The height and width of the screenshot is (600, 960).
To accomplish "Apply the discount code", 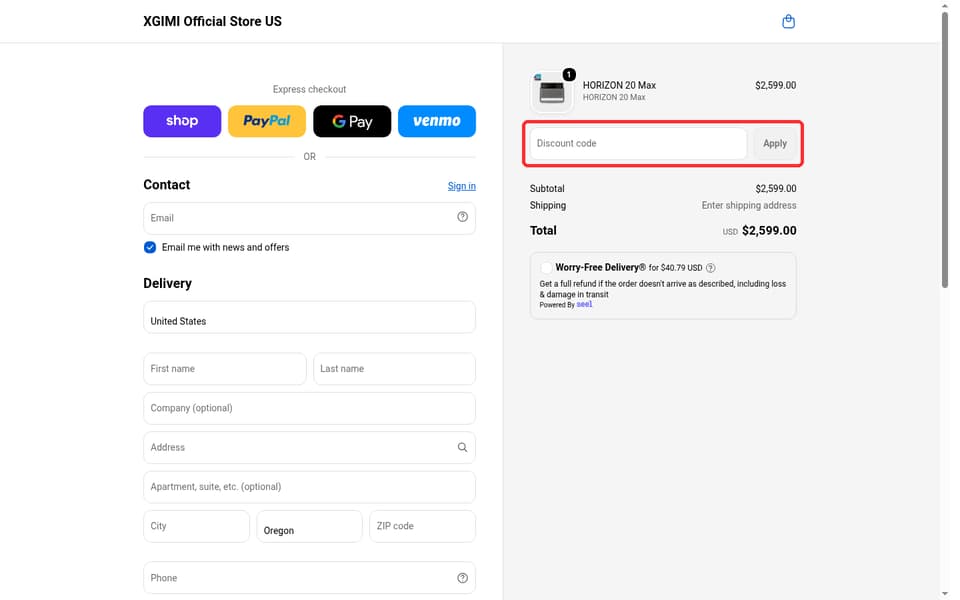I will click(774, 143).
